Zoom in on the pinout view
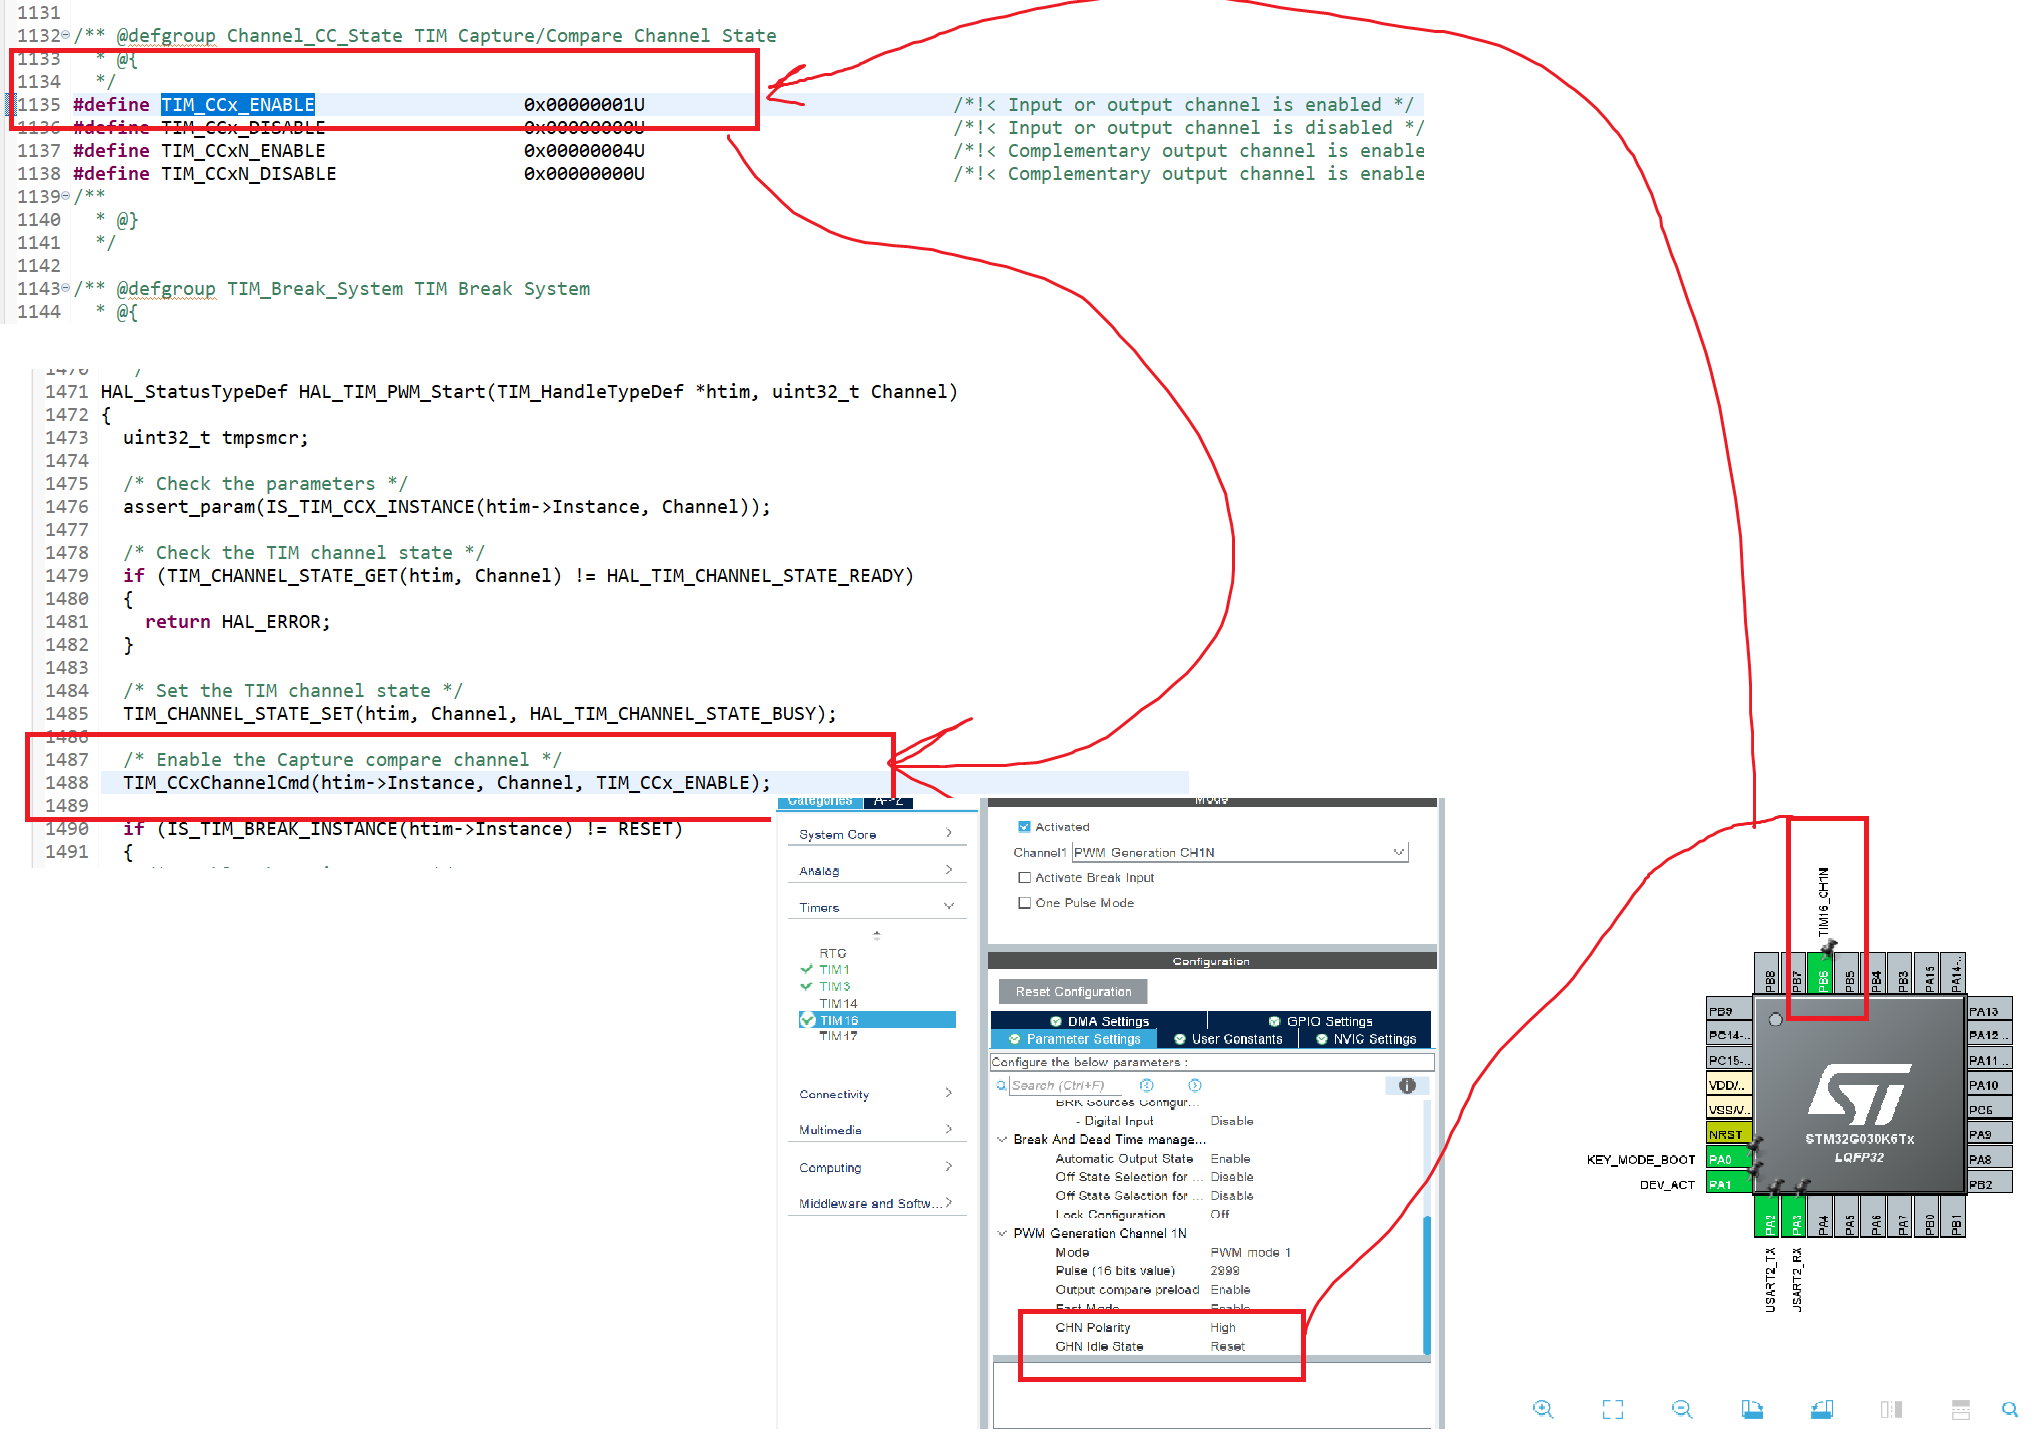The image size is (2044, 1439). pyautogui.click(x=1543, y=1409)
